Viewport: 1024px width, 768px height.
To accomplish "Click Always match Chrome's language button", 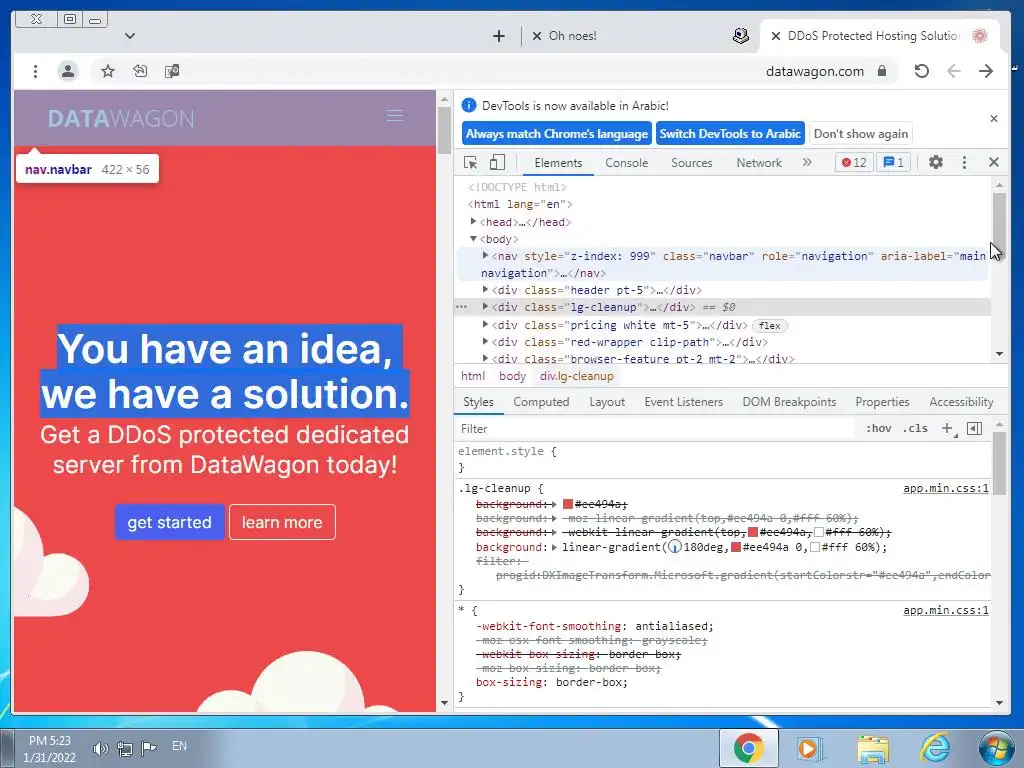I will [x=556, y=134].
